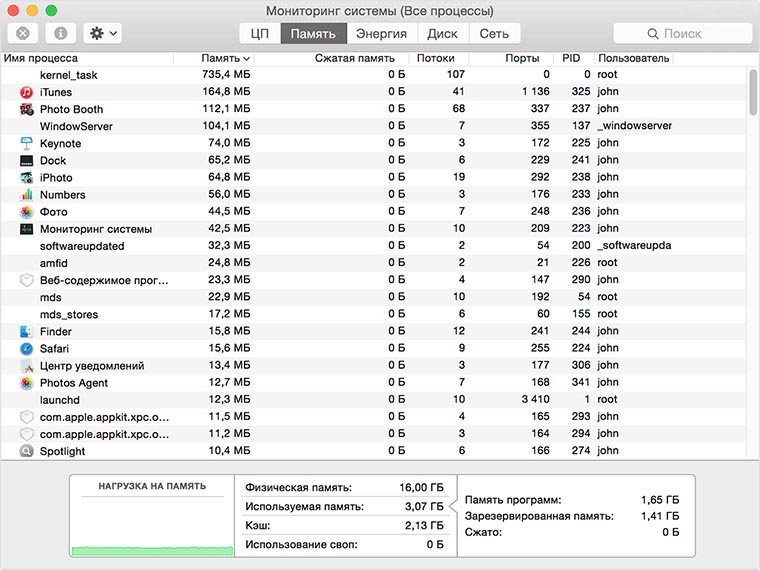Screen dimensions: 760x570
Task: Click the 3 410 ports value
Action: point(536,399)
